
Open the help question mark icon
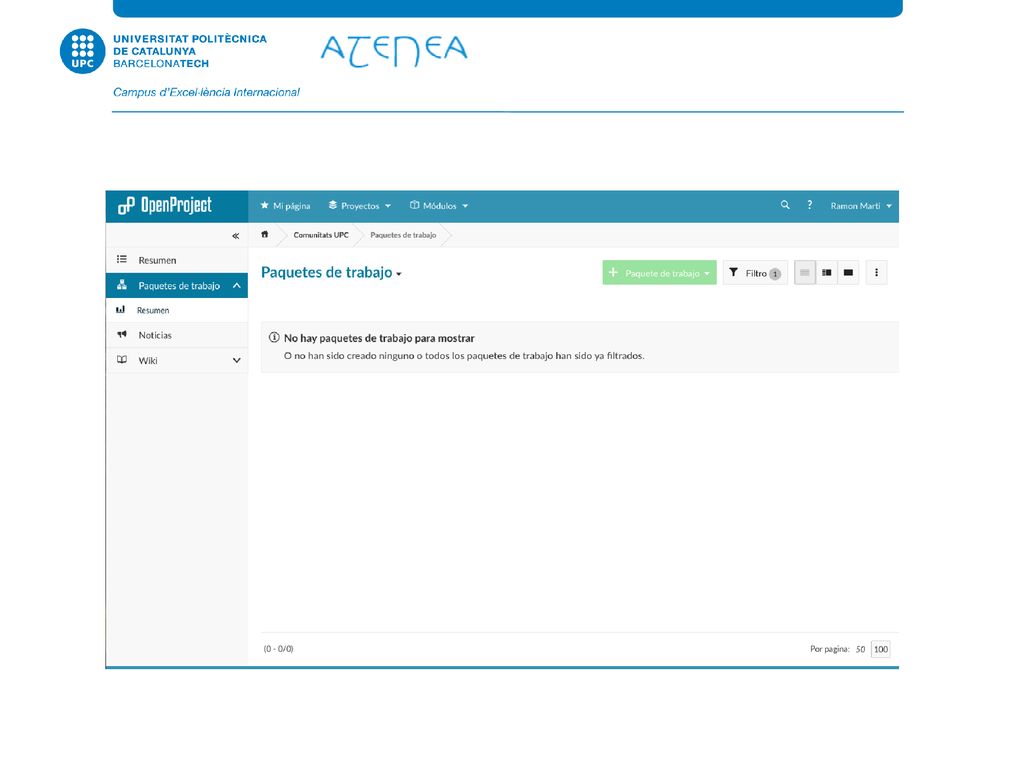pyautogui.click(x=810, y=205)
